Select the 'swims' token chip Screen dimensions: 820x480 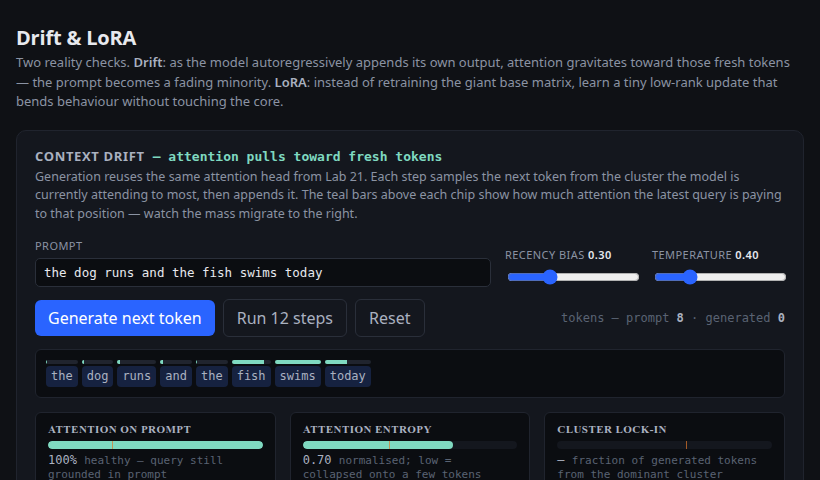click(x=298, y=376)
